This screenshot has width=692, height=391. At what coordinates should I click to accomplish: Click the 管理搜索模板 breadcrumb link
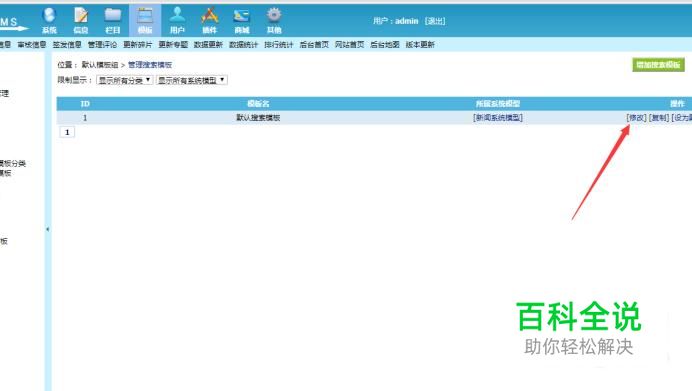pos(150,65)
